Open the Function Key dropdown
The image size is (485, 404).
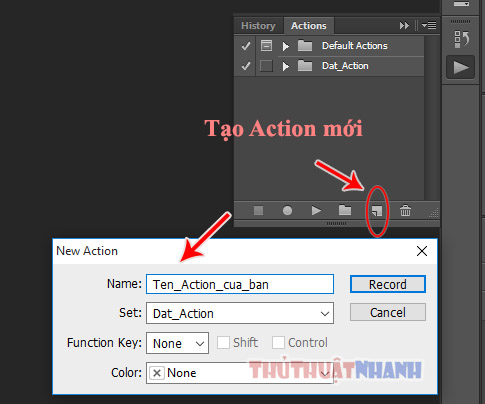[177, 343]
